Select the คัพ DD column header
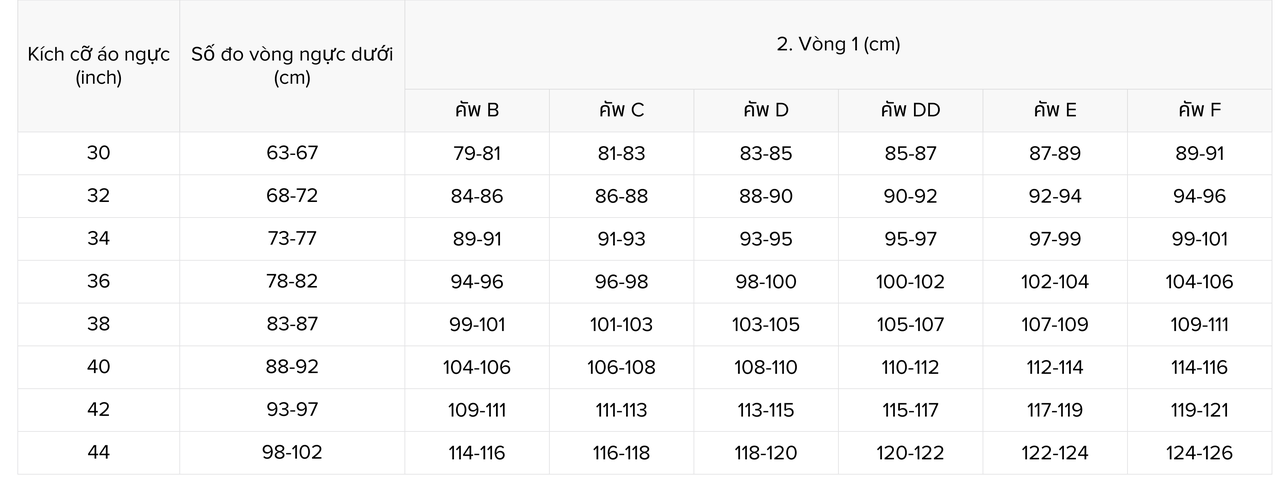The height and width of the screenshot is (492, 1280). coord(910,110)
